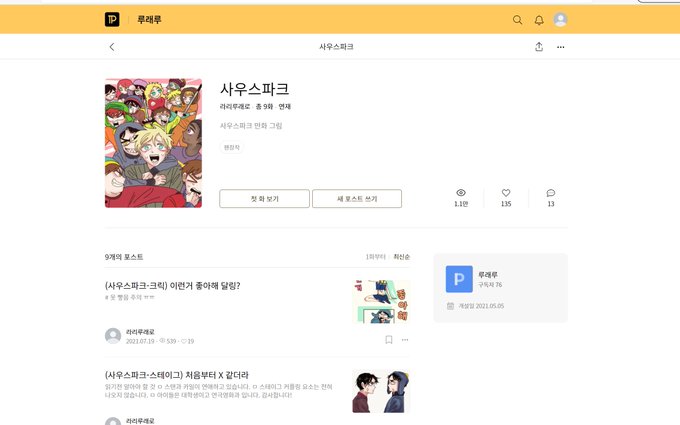The height and width of the screenshot is (425, 680).
Task: Open post 처음부터 X 같더라 title
Action: [x=177, y=375]
